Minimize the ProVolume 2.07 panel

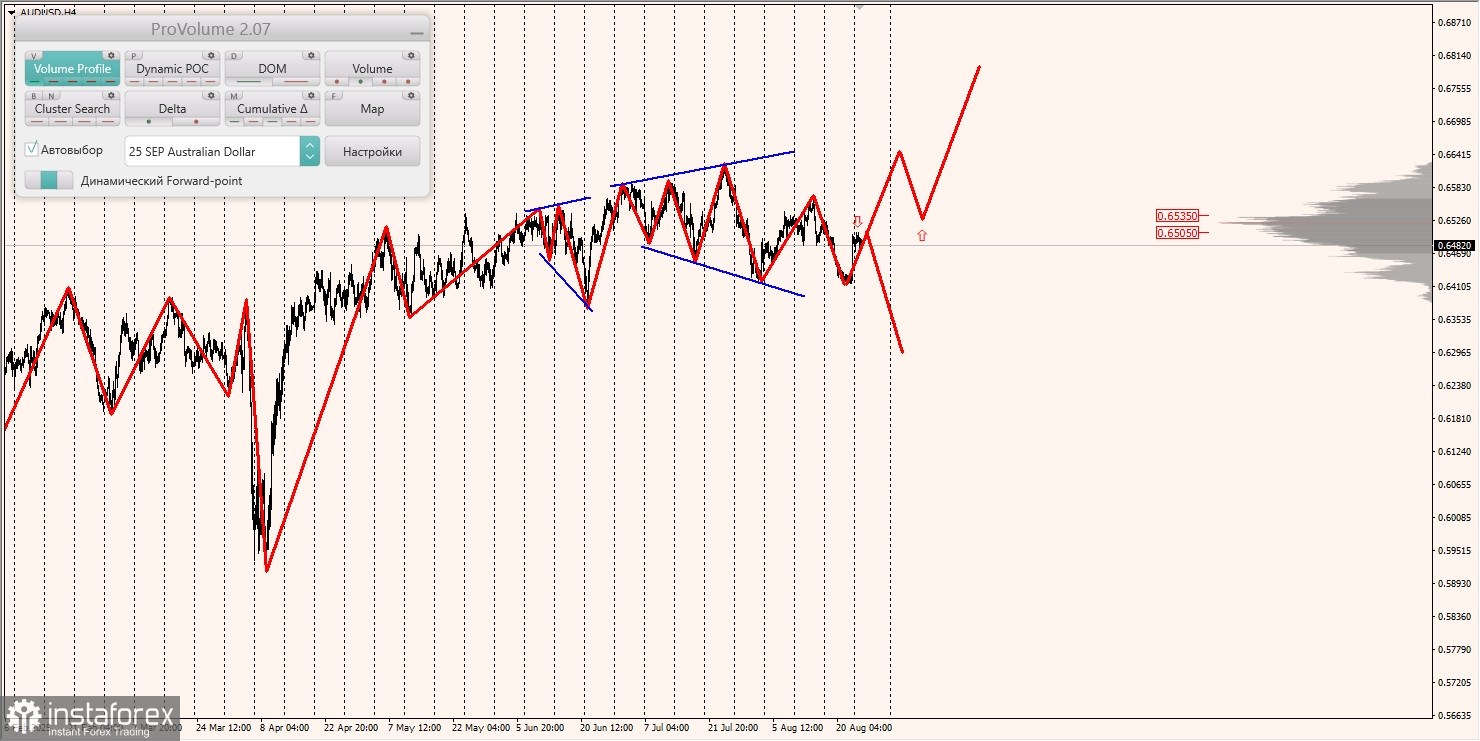click(x=417, y=33)
